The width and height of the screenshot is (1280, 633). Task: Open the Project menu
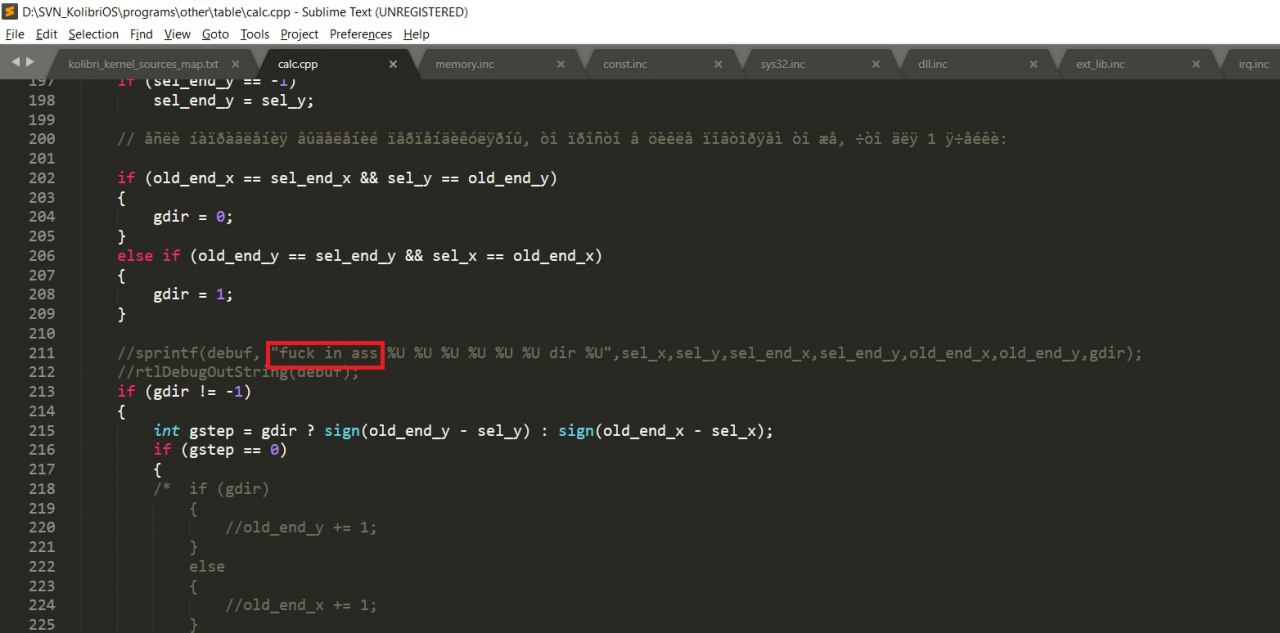tap(299, 34)
